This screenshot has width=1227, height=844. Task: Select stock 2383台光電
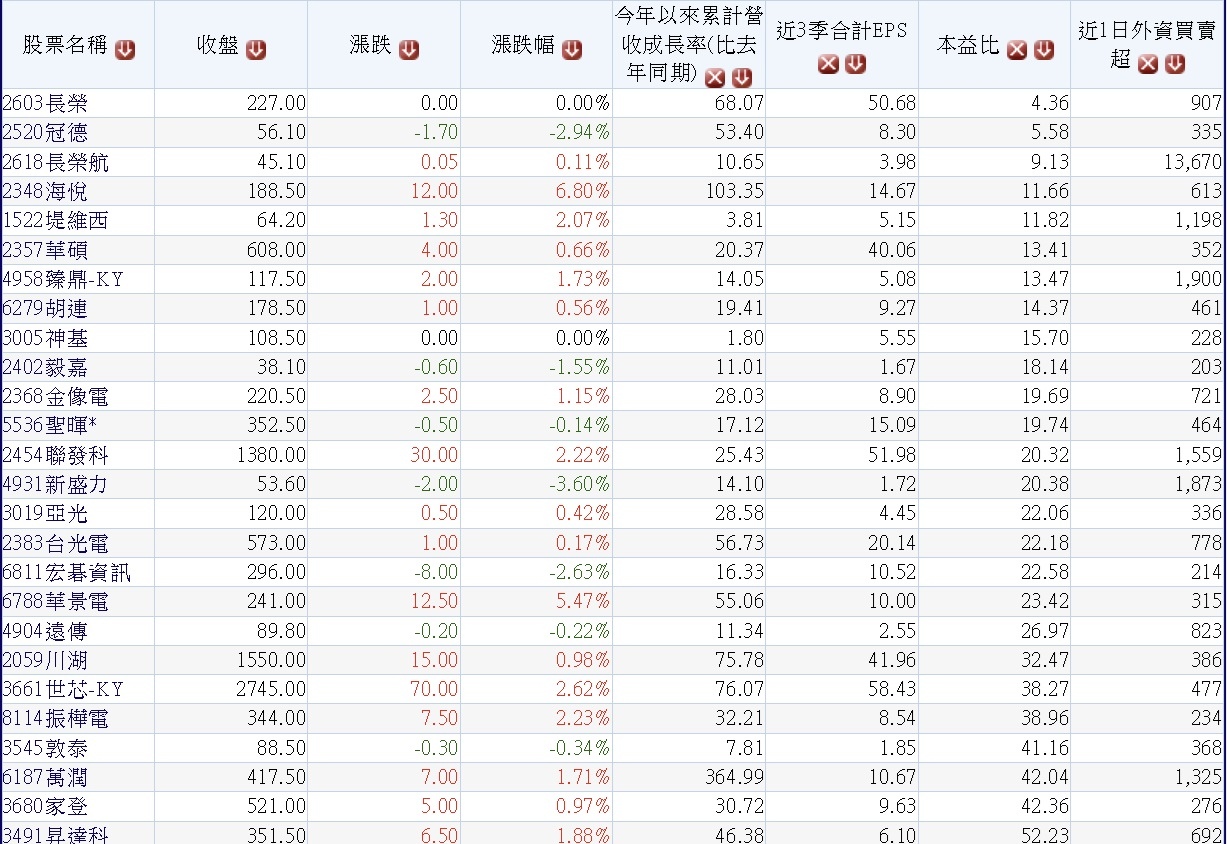point(55,543)
